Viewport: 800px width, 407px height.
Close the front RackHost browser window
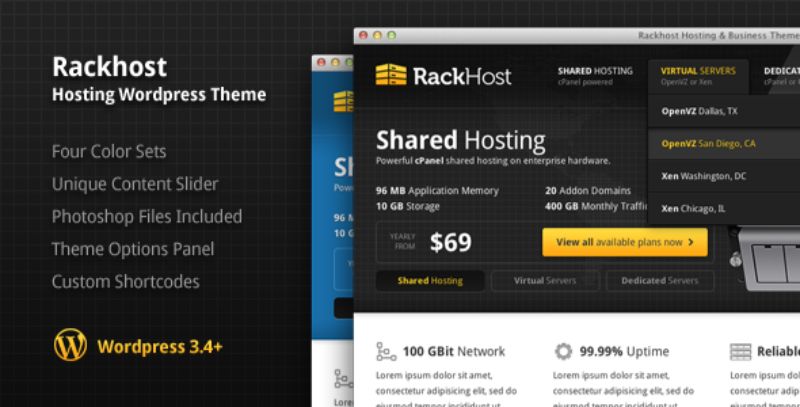tap(363, 35)
